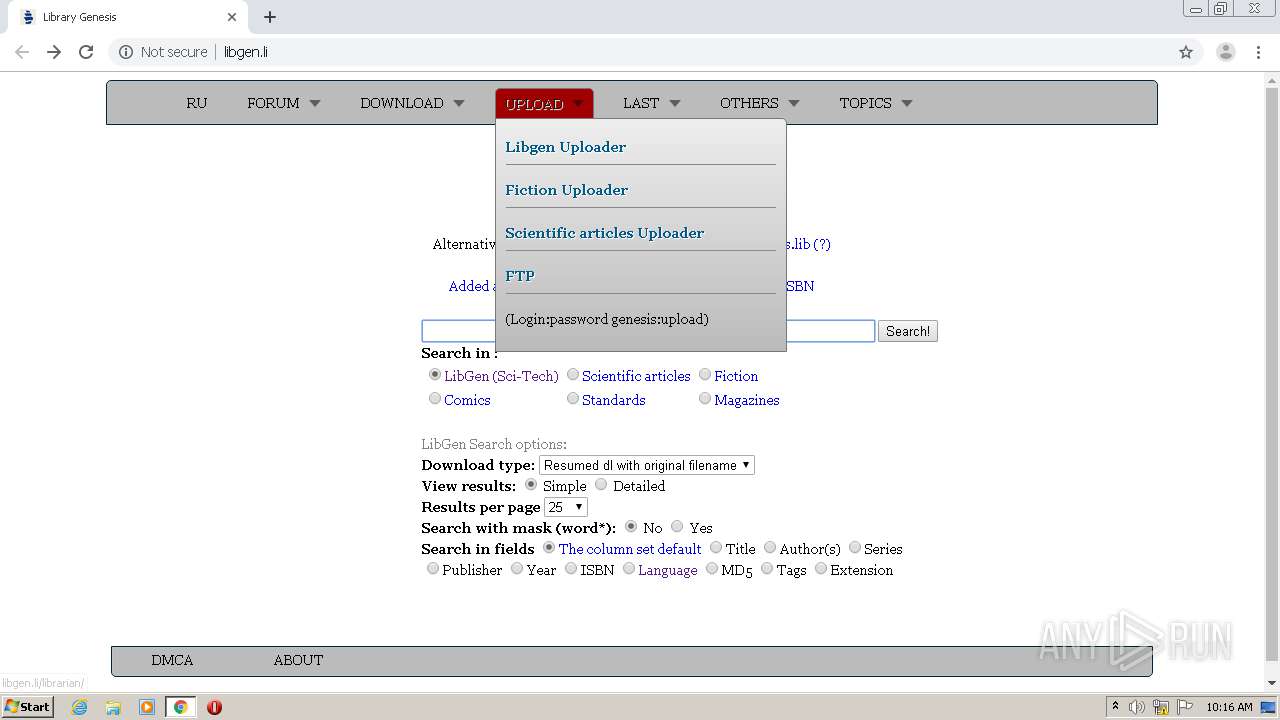This screenshot has width=1280, height=720.
Task: Show hidden system tray icons
Action: pos(1115,707)
